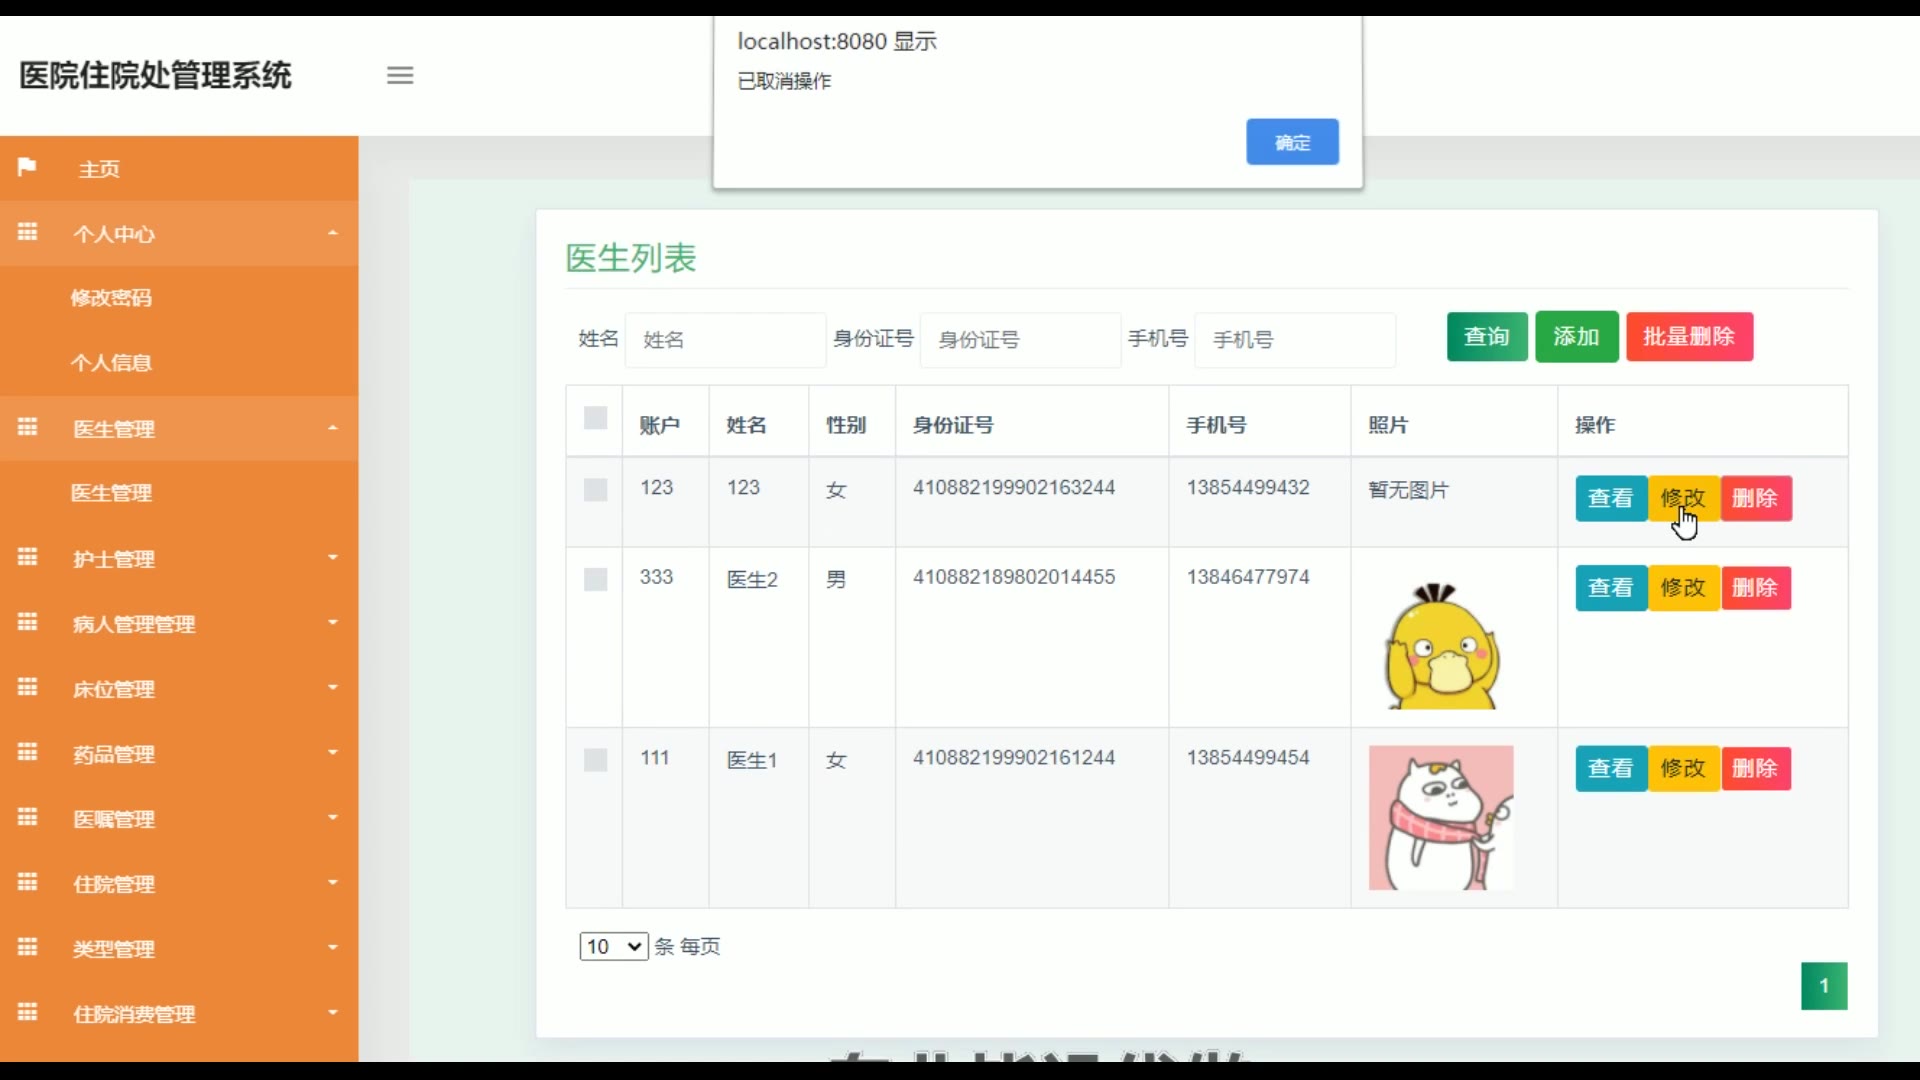Click the hamburger menu toggle icon
1920x1080 pixels.
coord(400,76)
